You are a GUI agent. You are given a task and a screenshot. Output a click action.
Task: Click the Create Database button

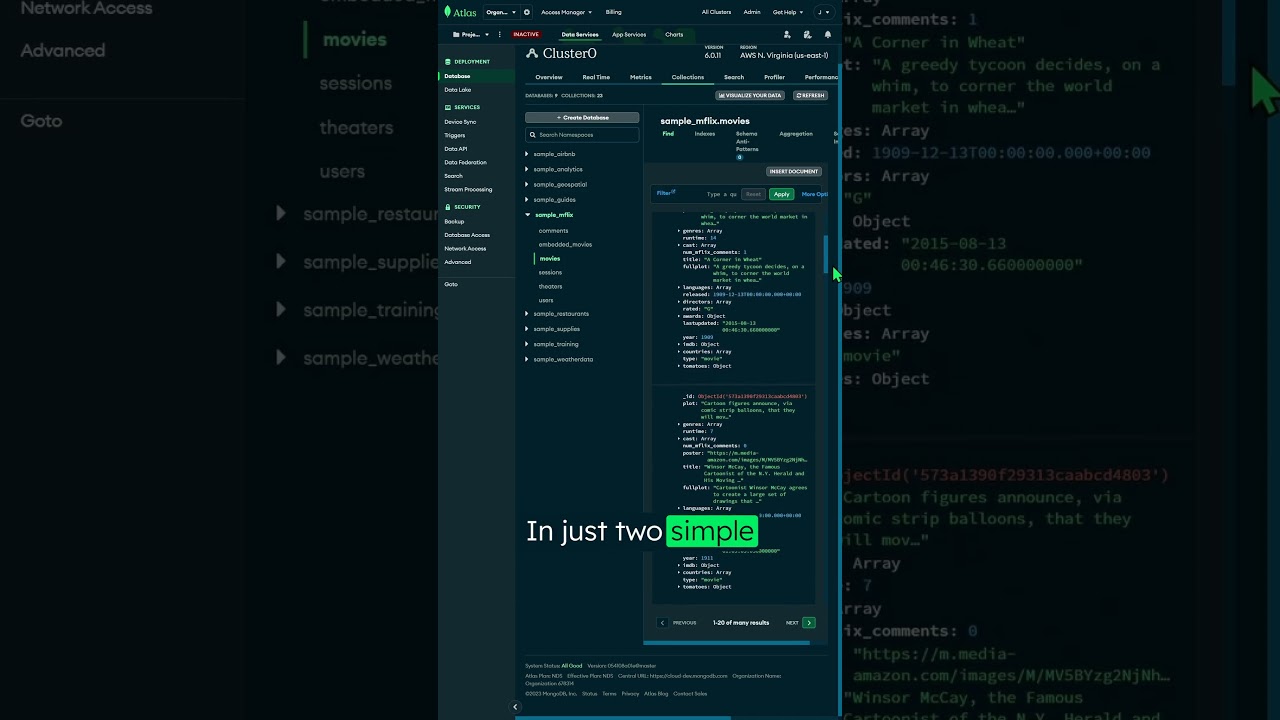582,118
